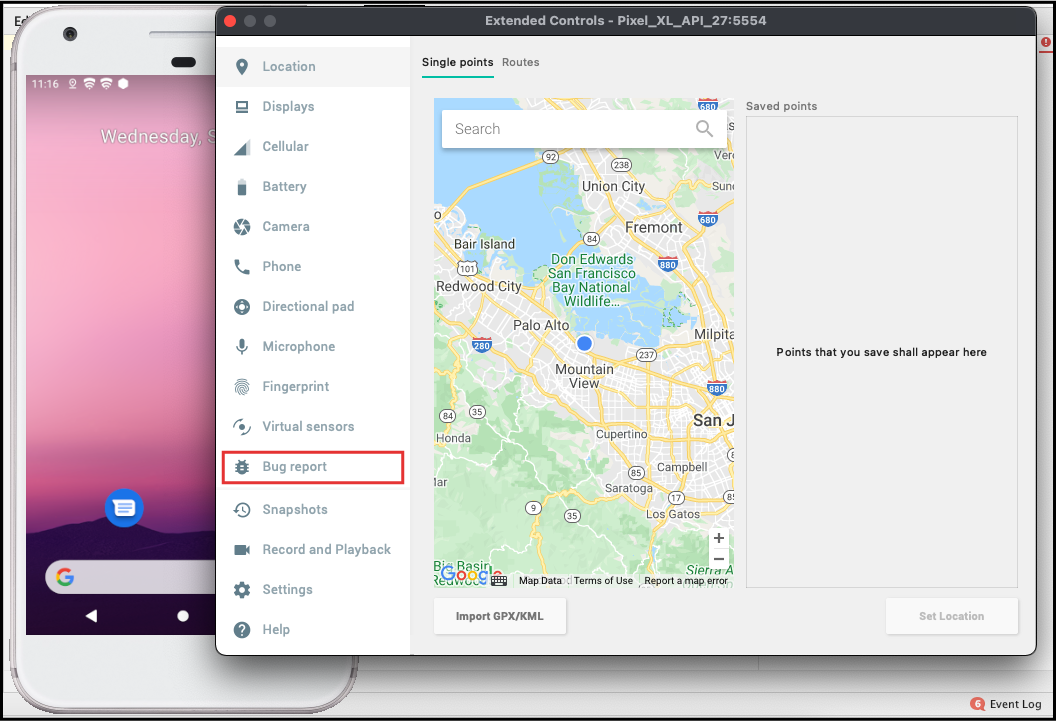Switch to the Routes tab
Screen dimensions: 1056x721
[x=521, y=62]
